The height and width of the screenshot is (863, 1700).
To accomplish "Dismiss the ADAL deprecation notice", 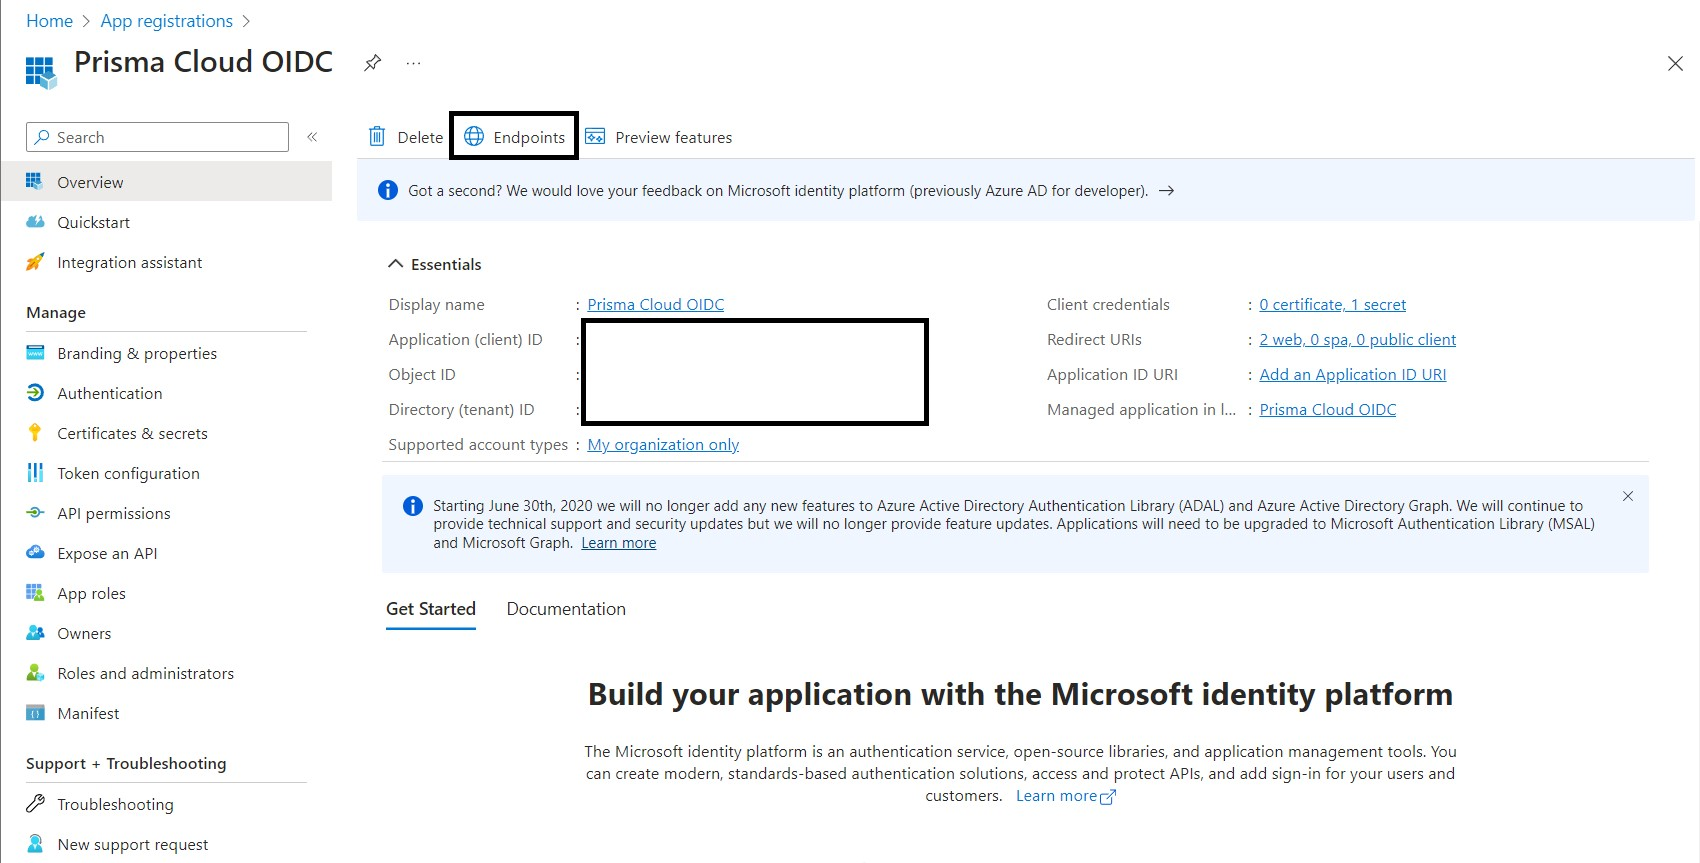I will 1627,496.
